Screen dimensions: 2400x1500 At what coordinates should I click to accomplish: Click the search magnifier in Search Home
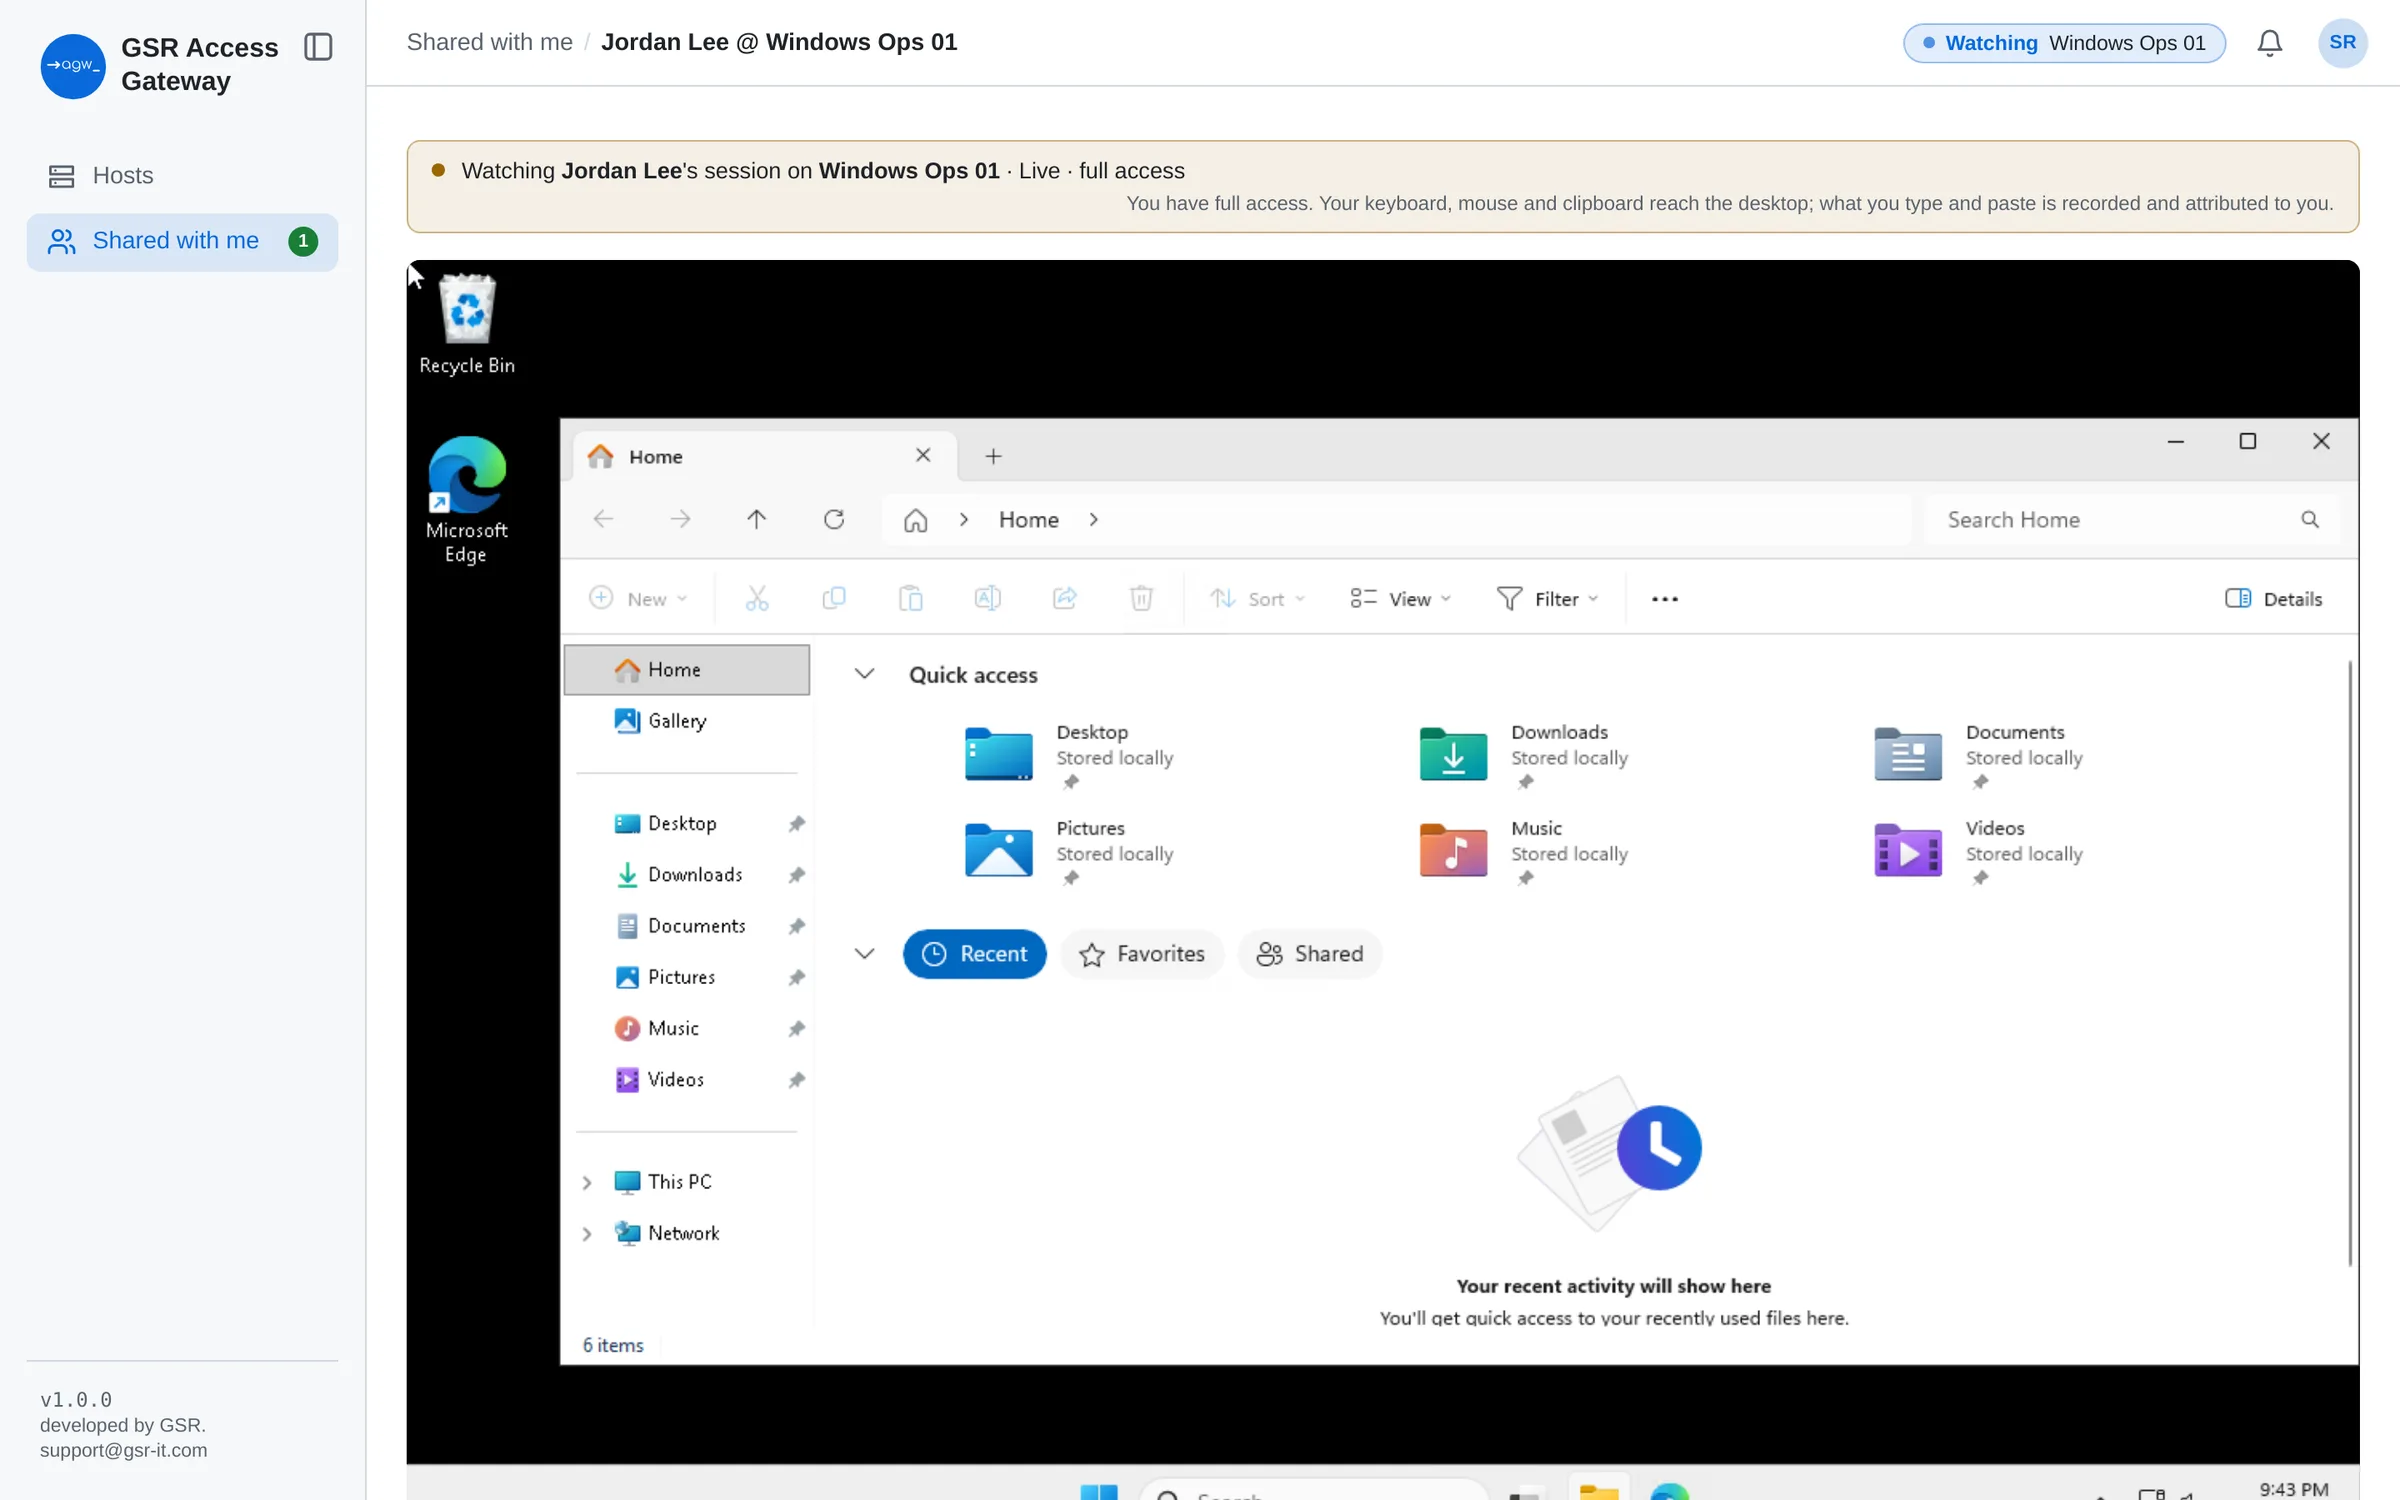click(2310, 519)
